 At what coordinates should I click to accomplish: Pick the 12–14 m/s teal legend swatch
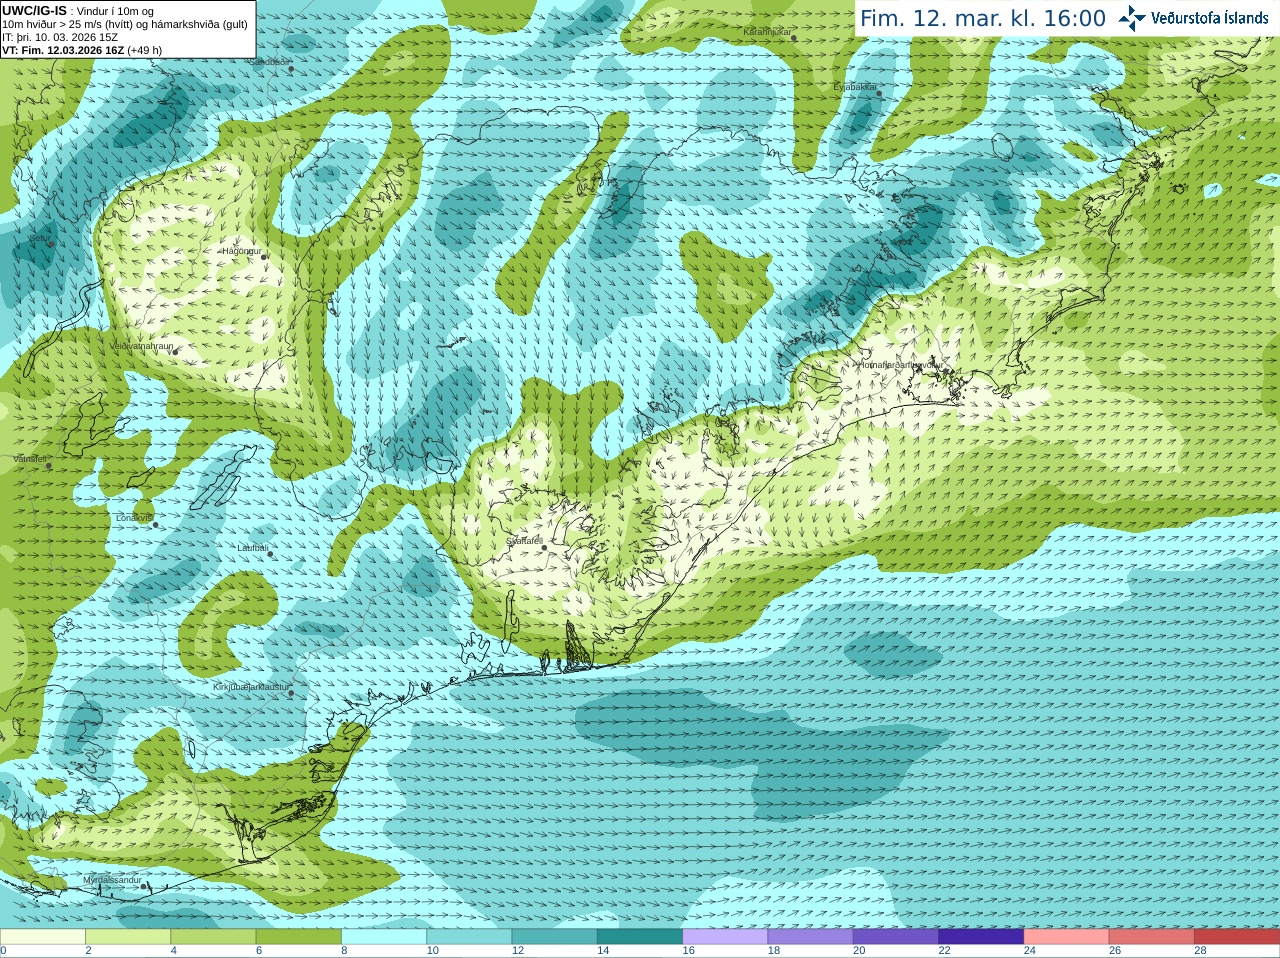click(555, 937)
